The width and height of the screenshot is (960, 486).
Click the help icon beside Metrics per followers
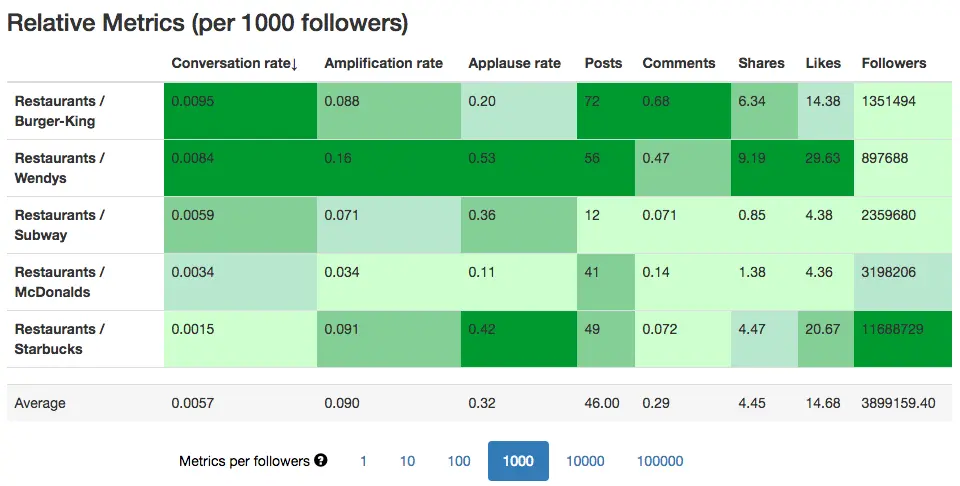(321, 461)
